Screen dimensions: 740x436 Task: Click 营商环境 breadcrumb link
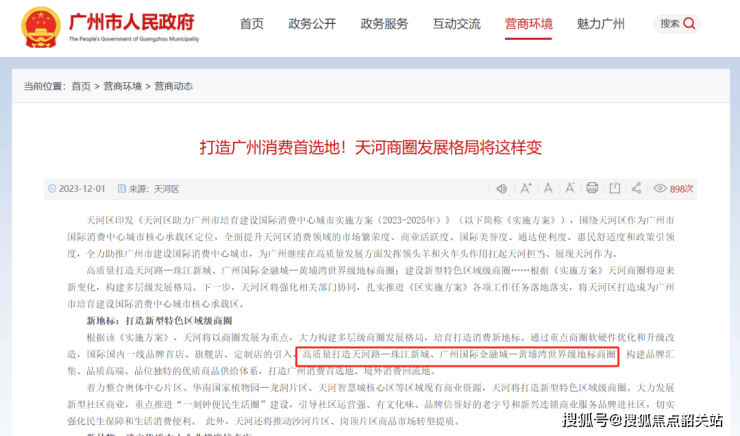pyautogui.click(x=122, y=86)
